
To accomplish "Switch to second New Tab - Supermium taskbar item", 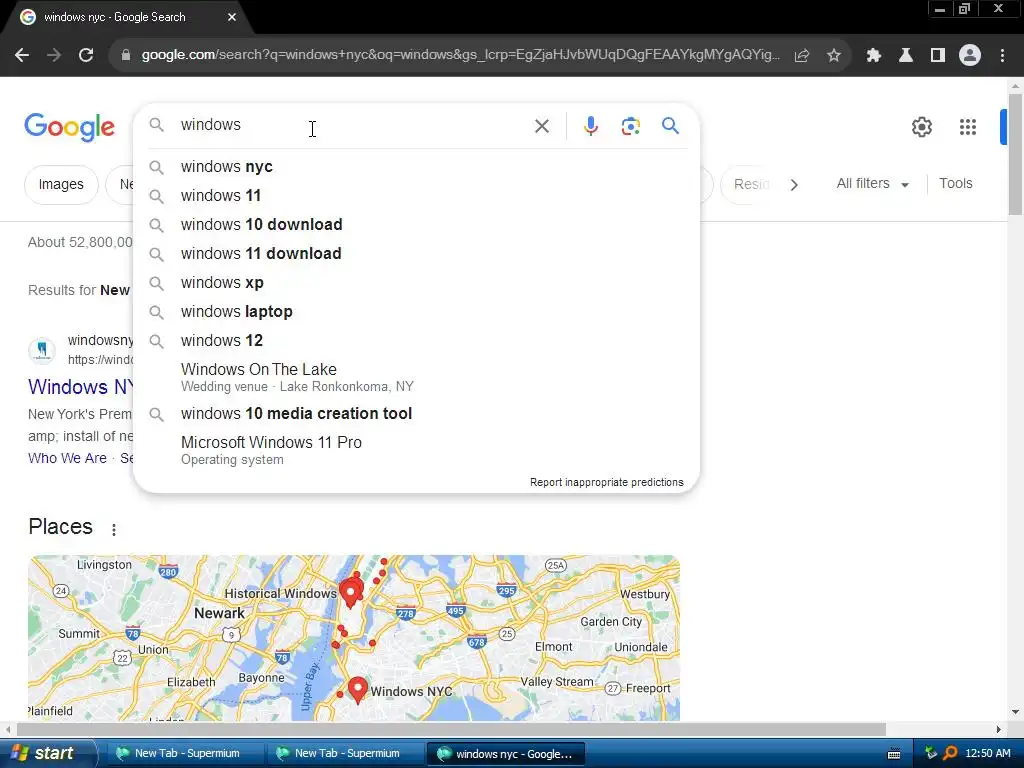I will pos(344,754).
